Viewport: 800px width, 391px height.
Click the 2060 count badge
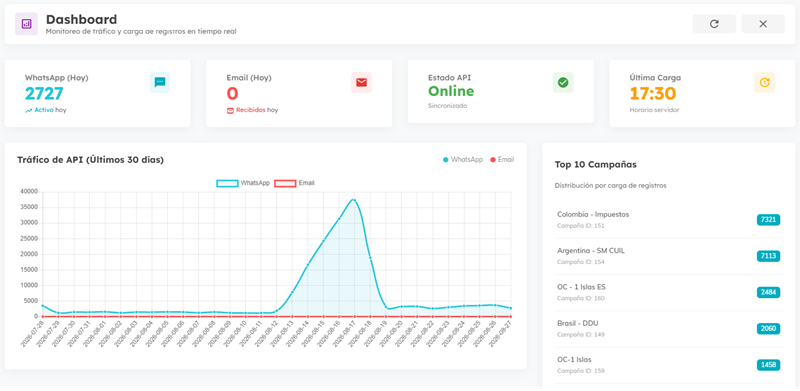768,329
